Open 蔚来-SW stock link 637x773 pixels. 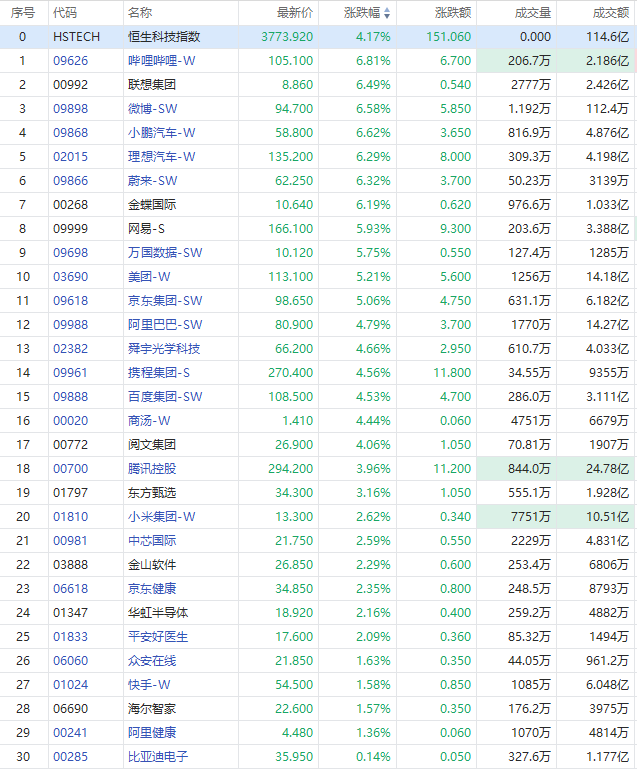point(153,180)
